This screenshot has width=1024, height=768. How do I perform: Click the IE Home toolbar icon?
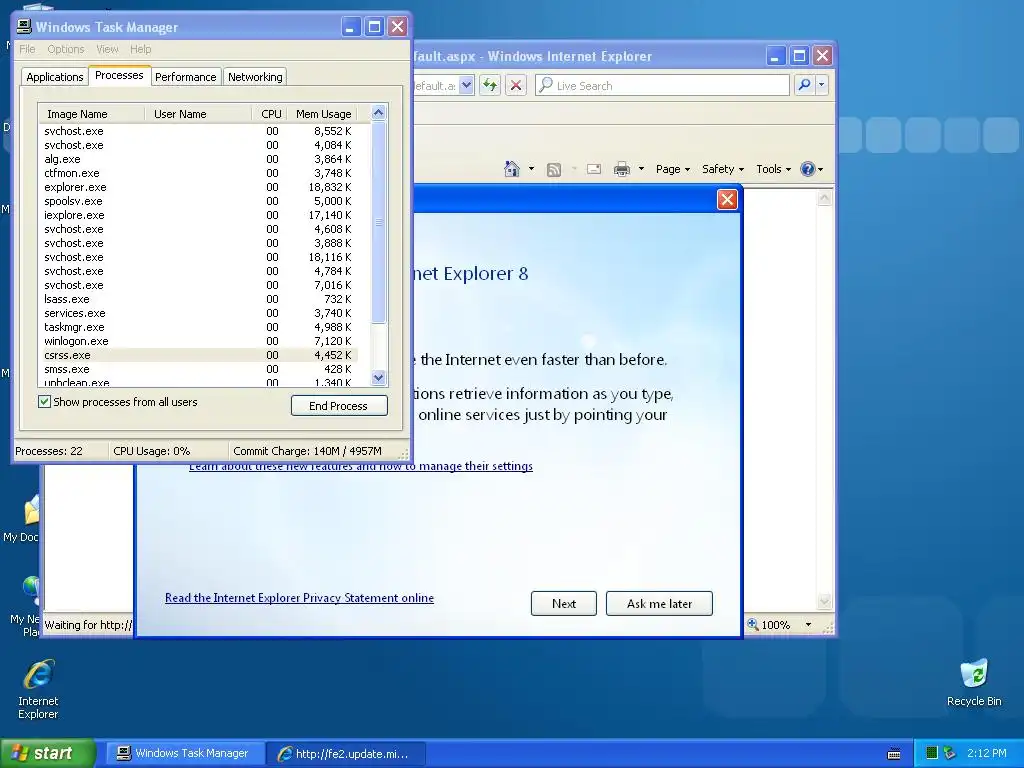pos(512,169)
